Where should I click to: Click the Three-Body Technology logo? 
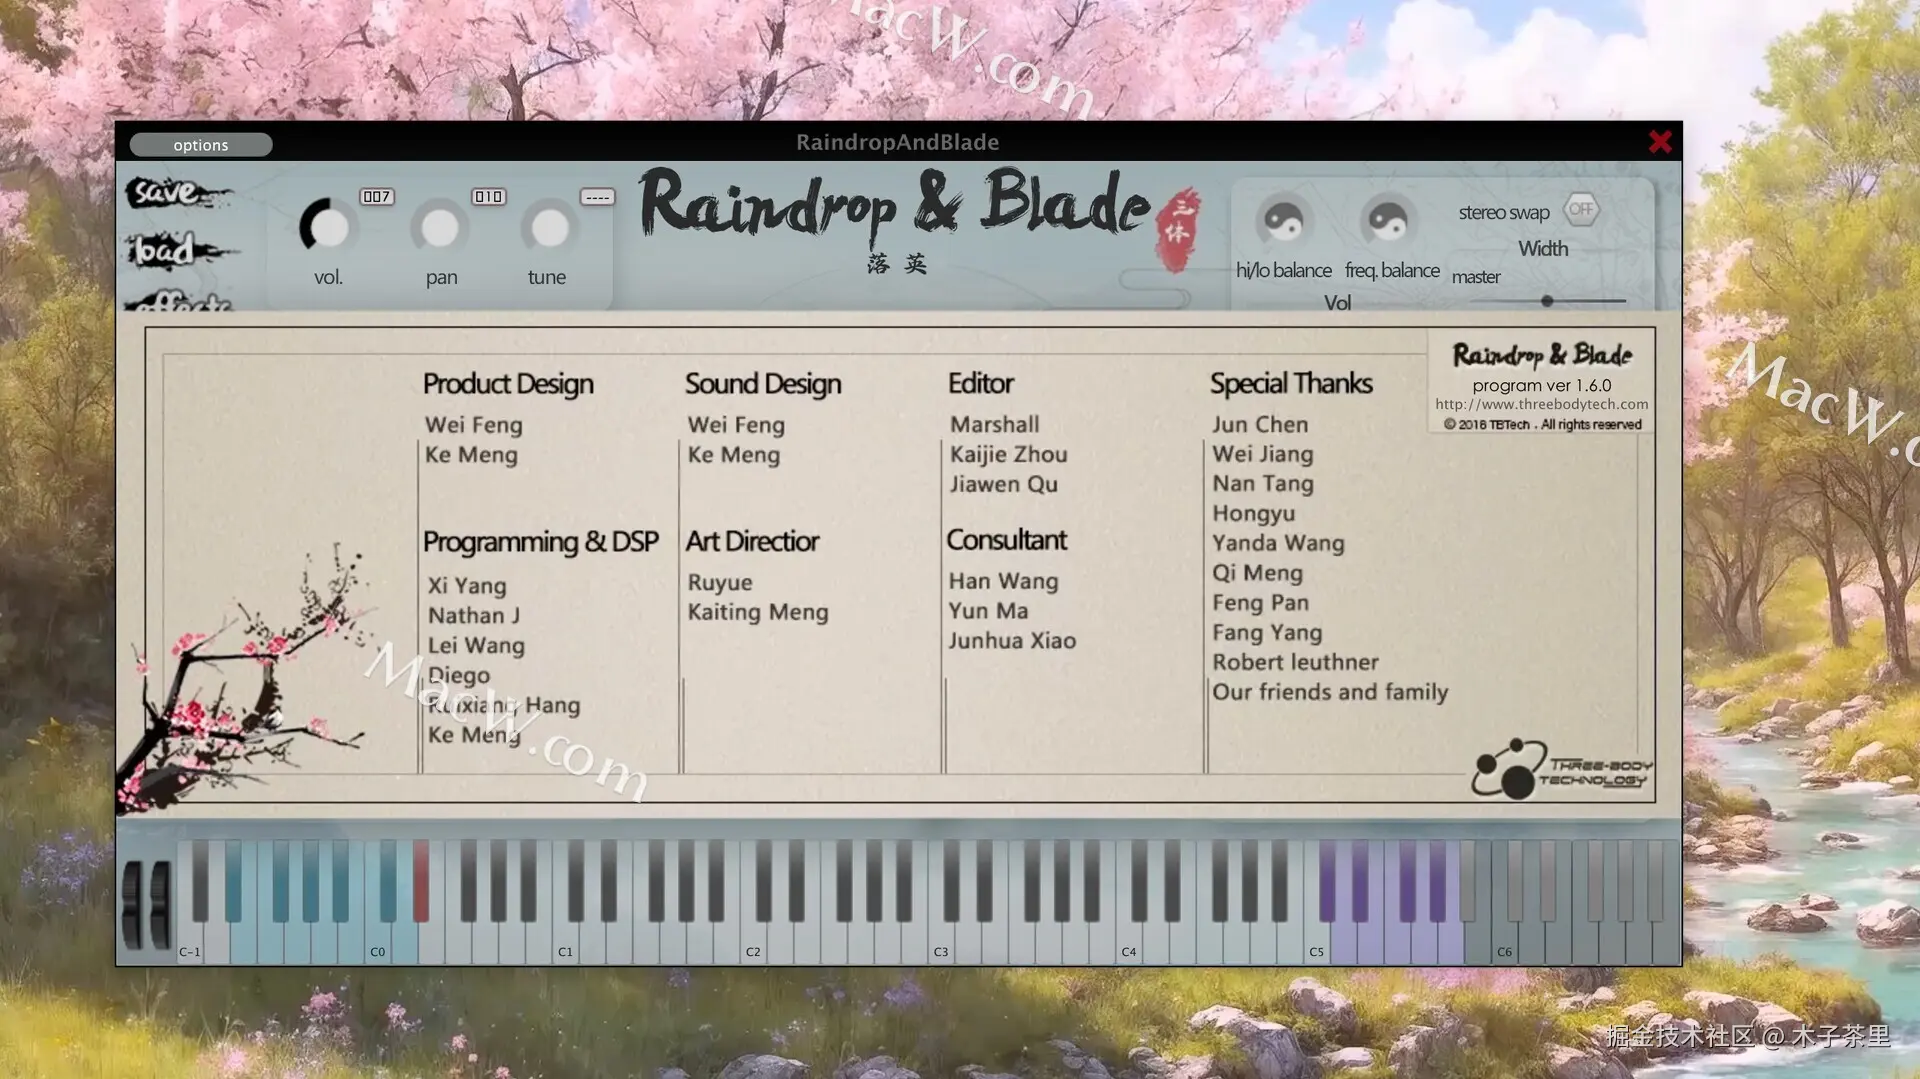coord(1561,769)
